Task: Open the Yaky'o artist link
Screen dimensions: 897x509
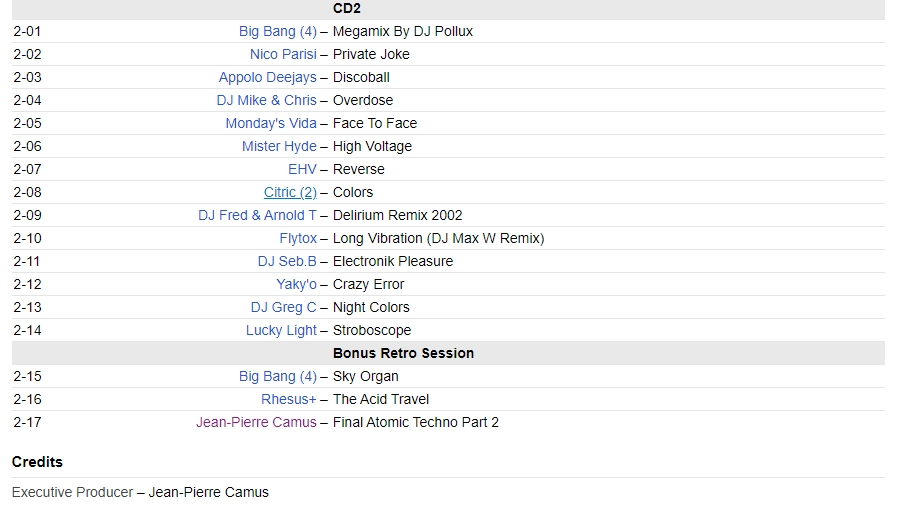Action: (x=296, y=284)
